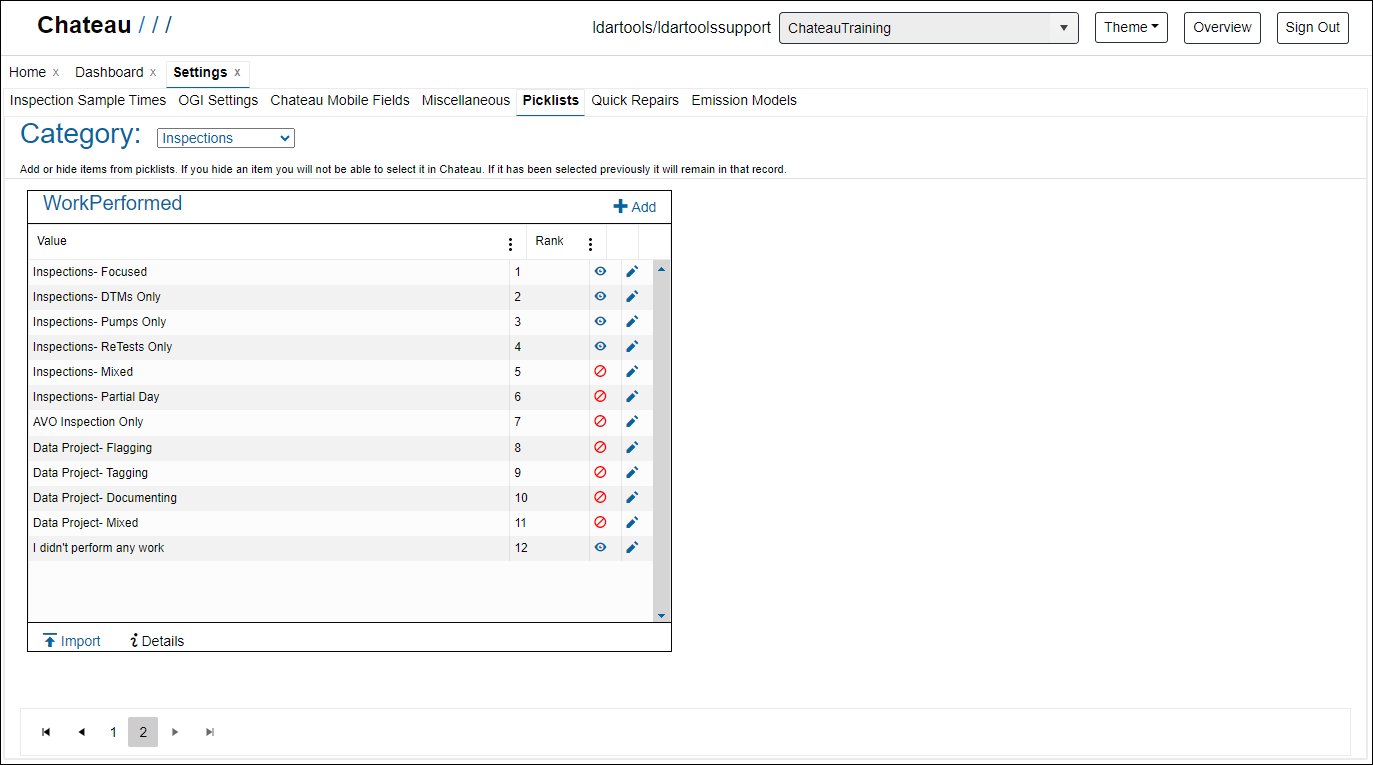Click the Overview button
This screenshot has width=1373, height=765.
[x=1222, y=28]
